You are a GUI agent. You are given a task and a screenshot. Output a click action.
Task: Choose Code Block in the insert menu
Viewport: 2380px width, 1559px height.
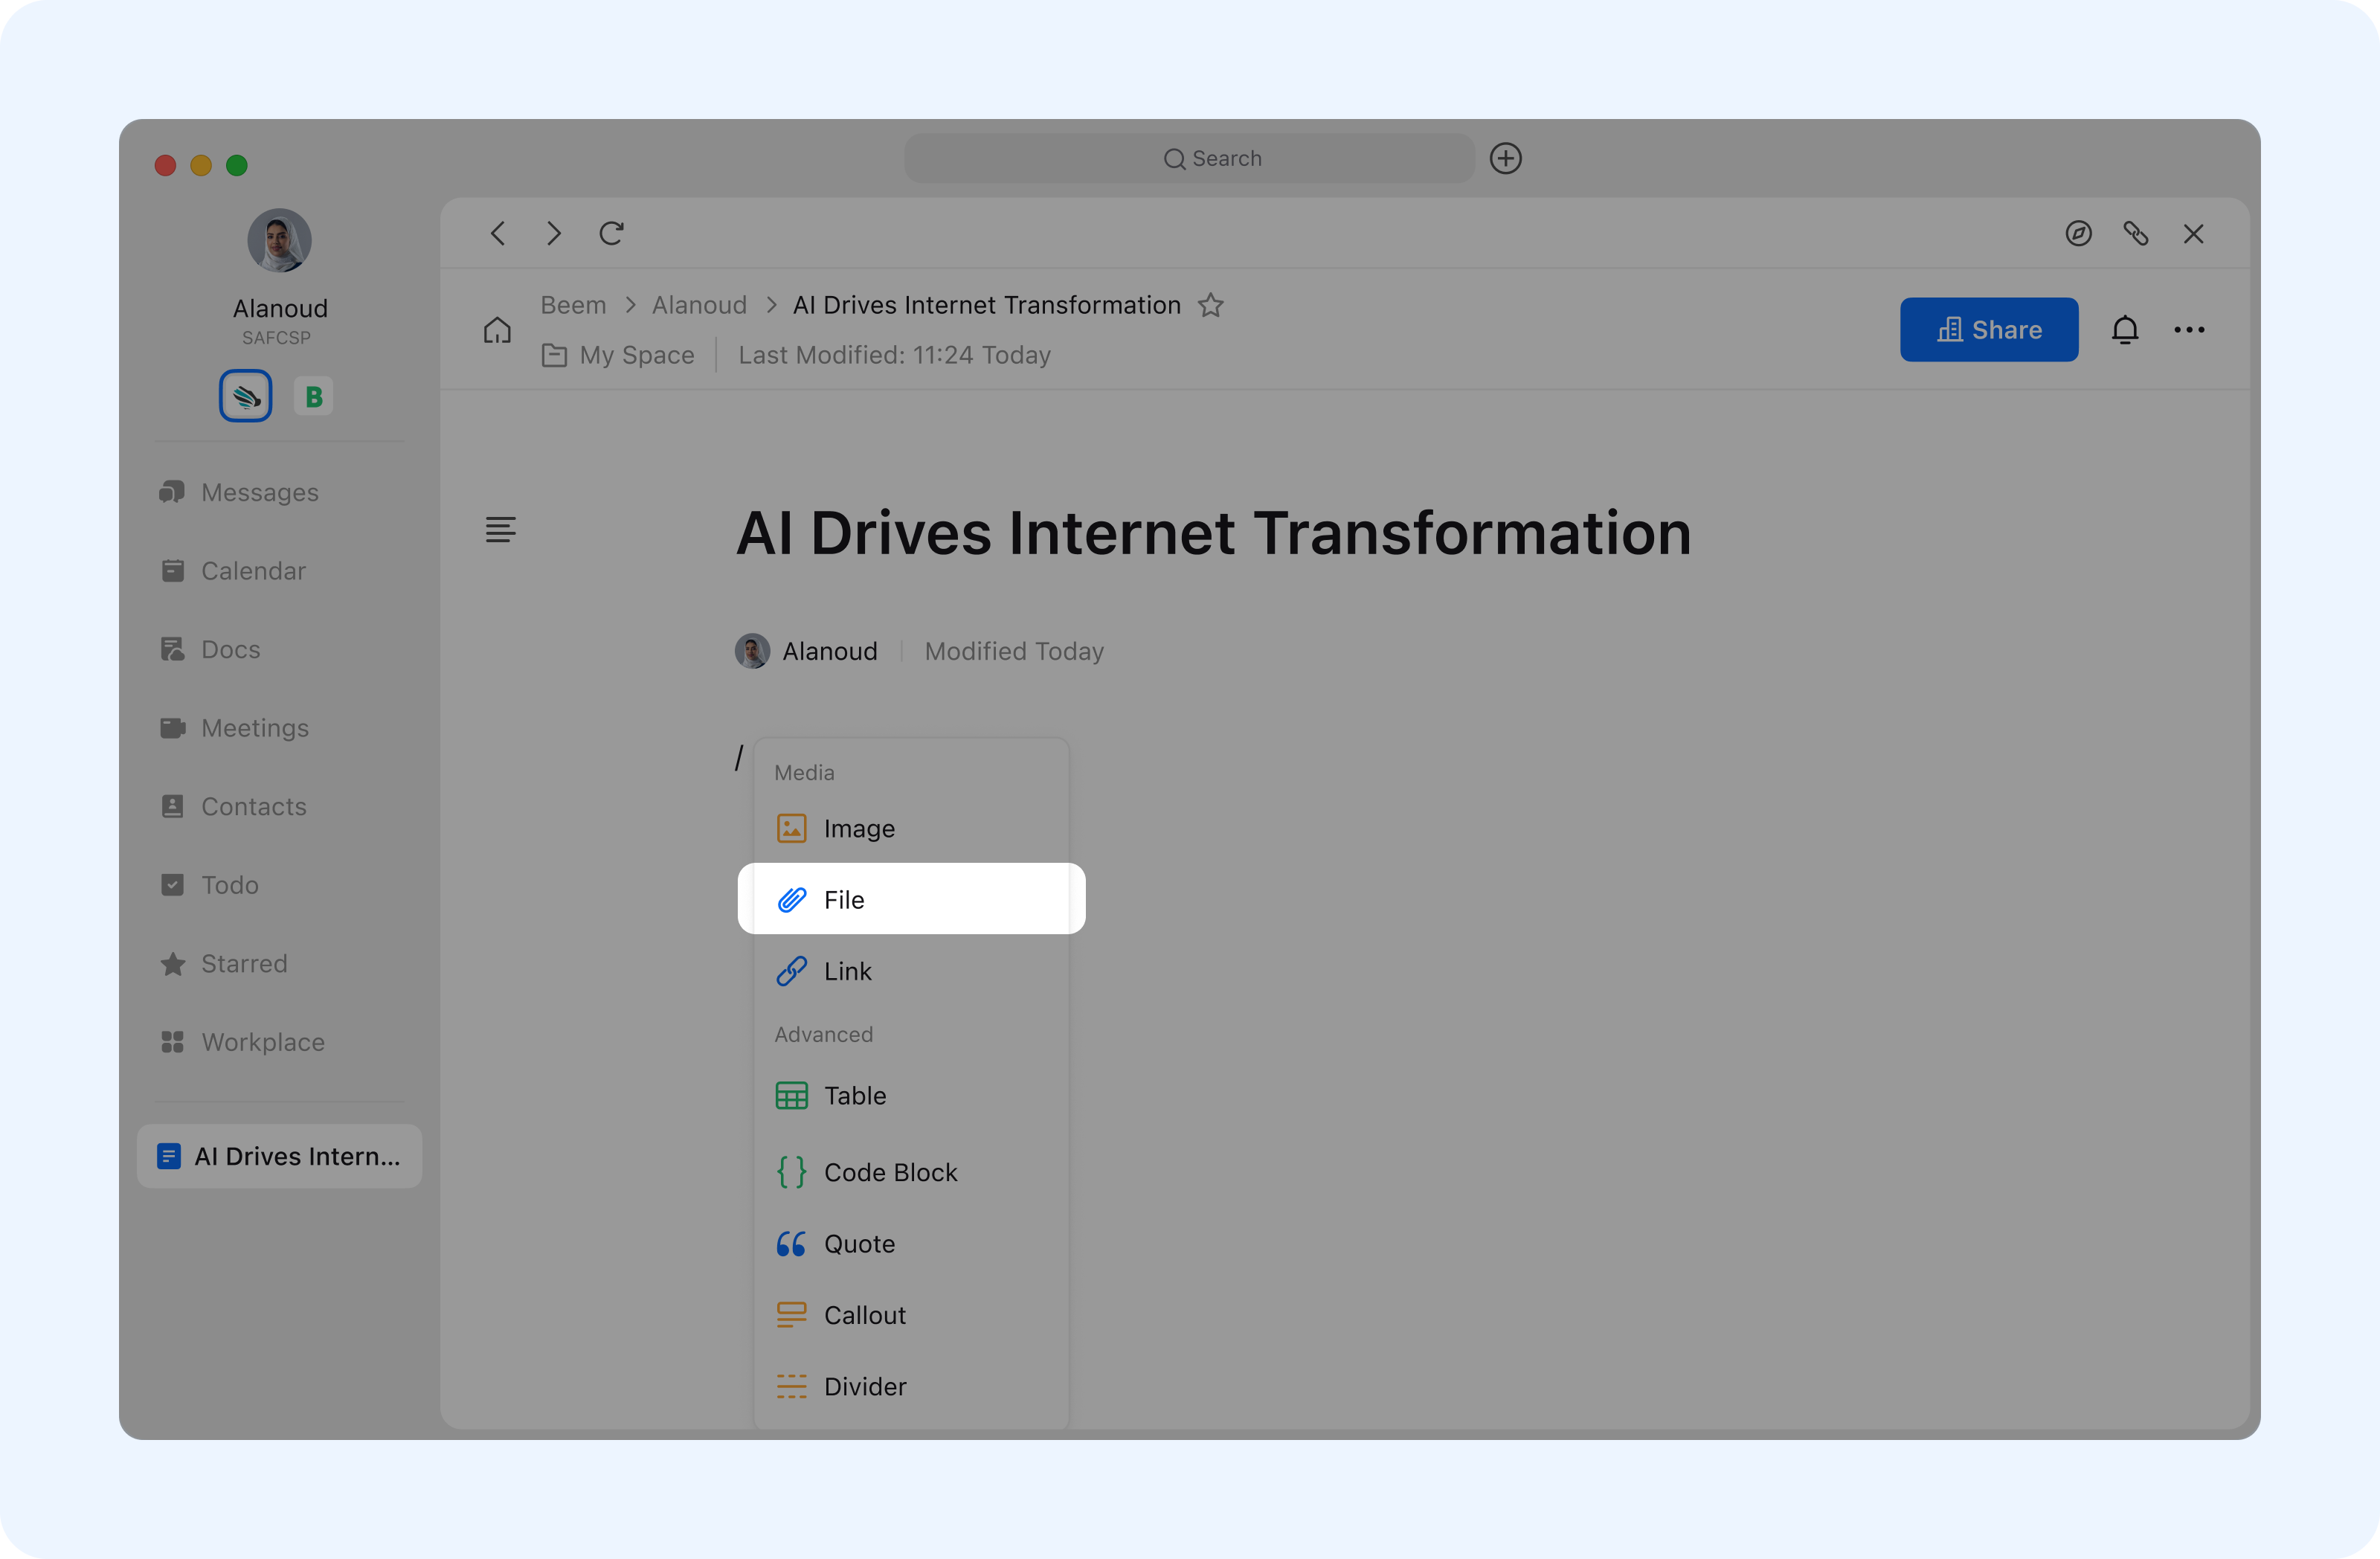click(890, 1172)
